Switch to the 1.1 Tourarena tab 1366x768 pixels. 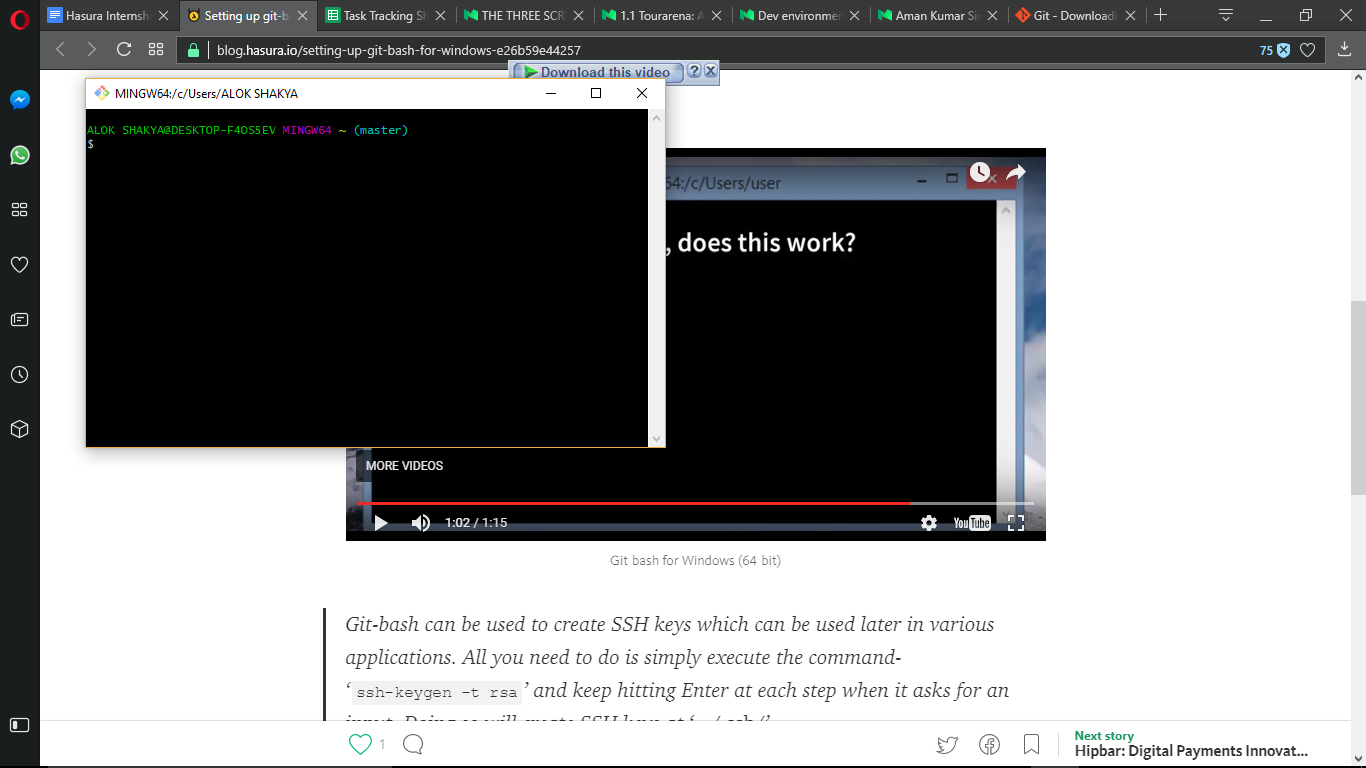pos(662,15)
